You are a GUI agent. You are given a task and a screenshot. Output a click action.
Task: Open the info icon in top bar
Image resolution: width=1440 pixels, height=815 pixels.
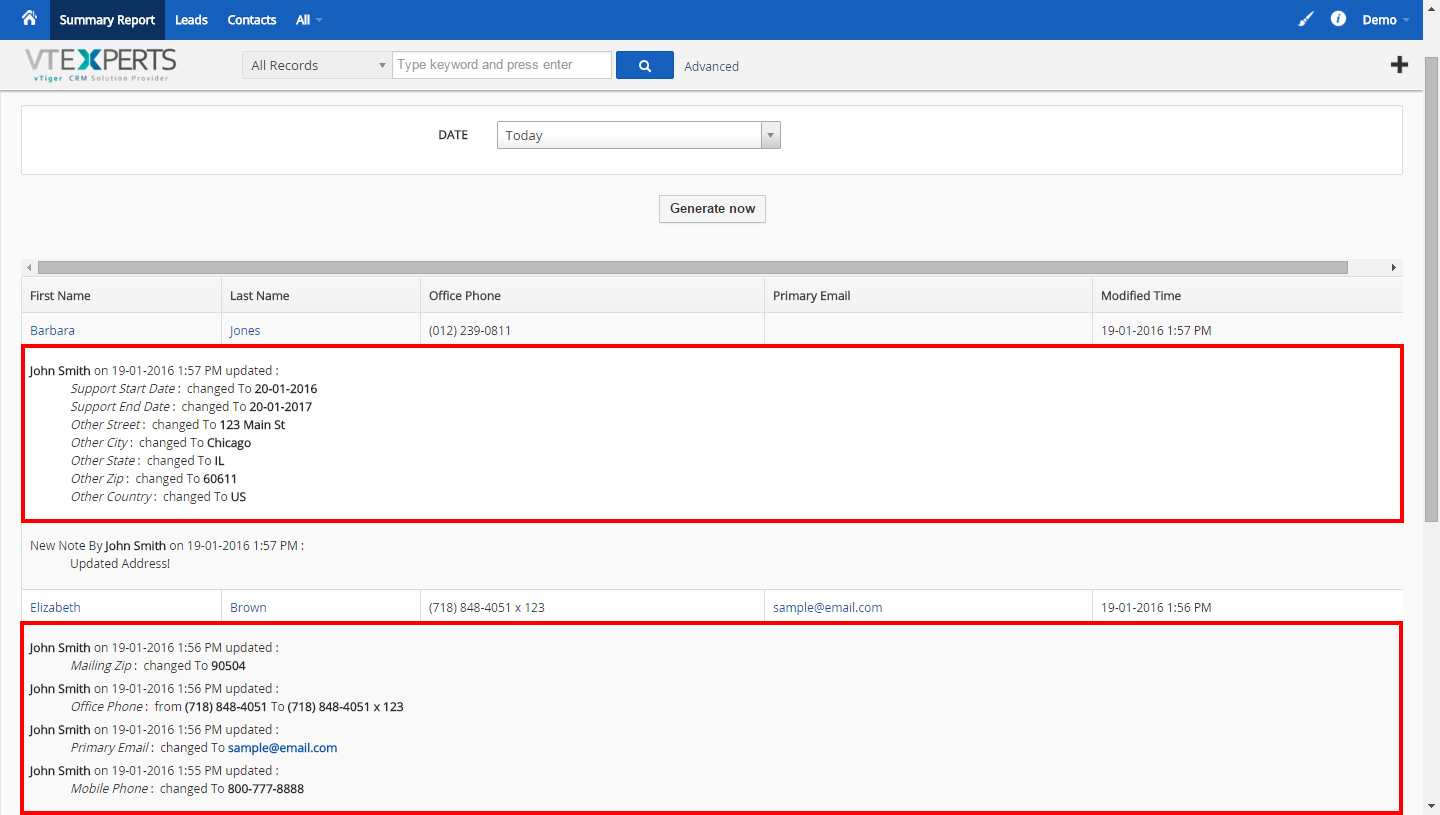[x=1338, y=19]
